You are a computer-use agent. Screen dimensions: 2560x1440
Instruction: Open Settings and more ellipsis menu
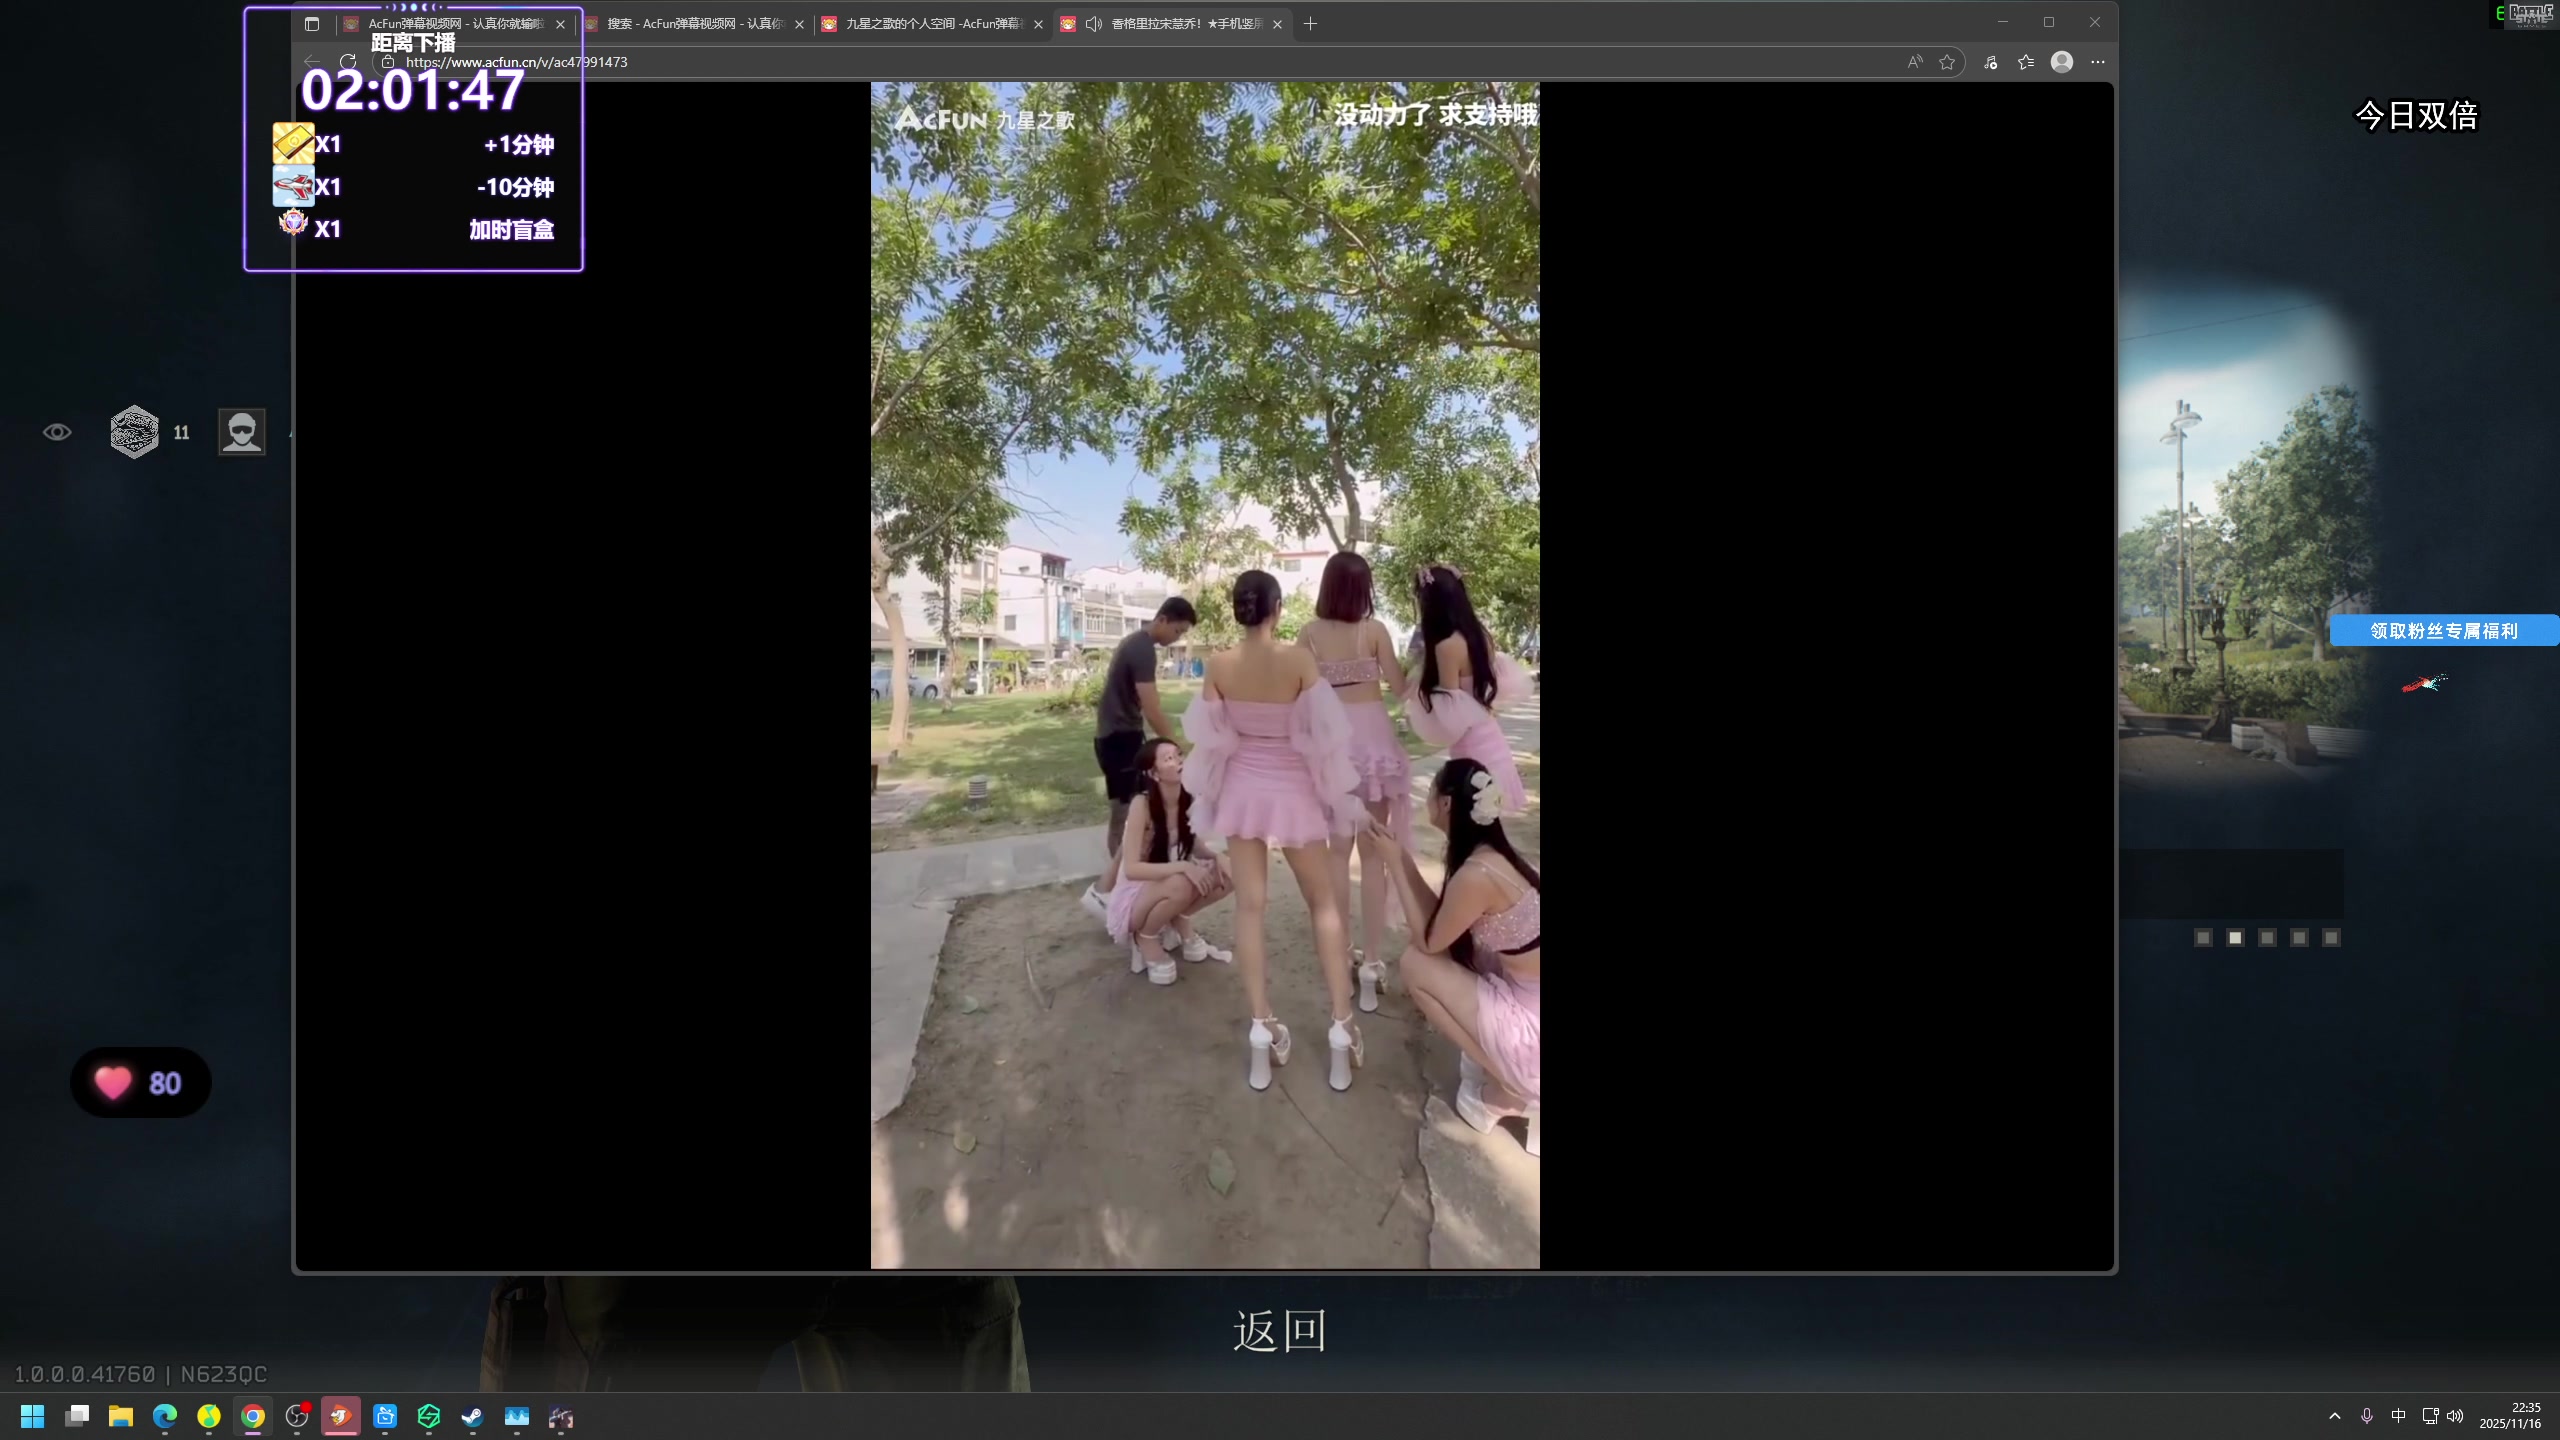2098,62
